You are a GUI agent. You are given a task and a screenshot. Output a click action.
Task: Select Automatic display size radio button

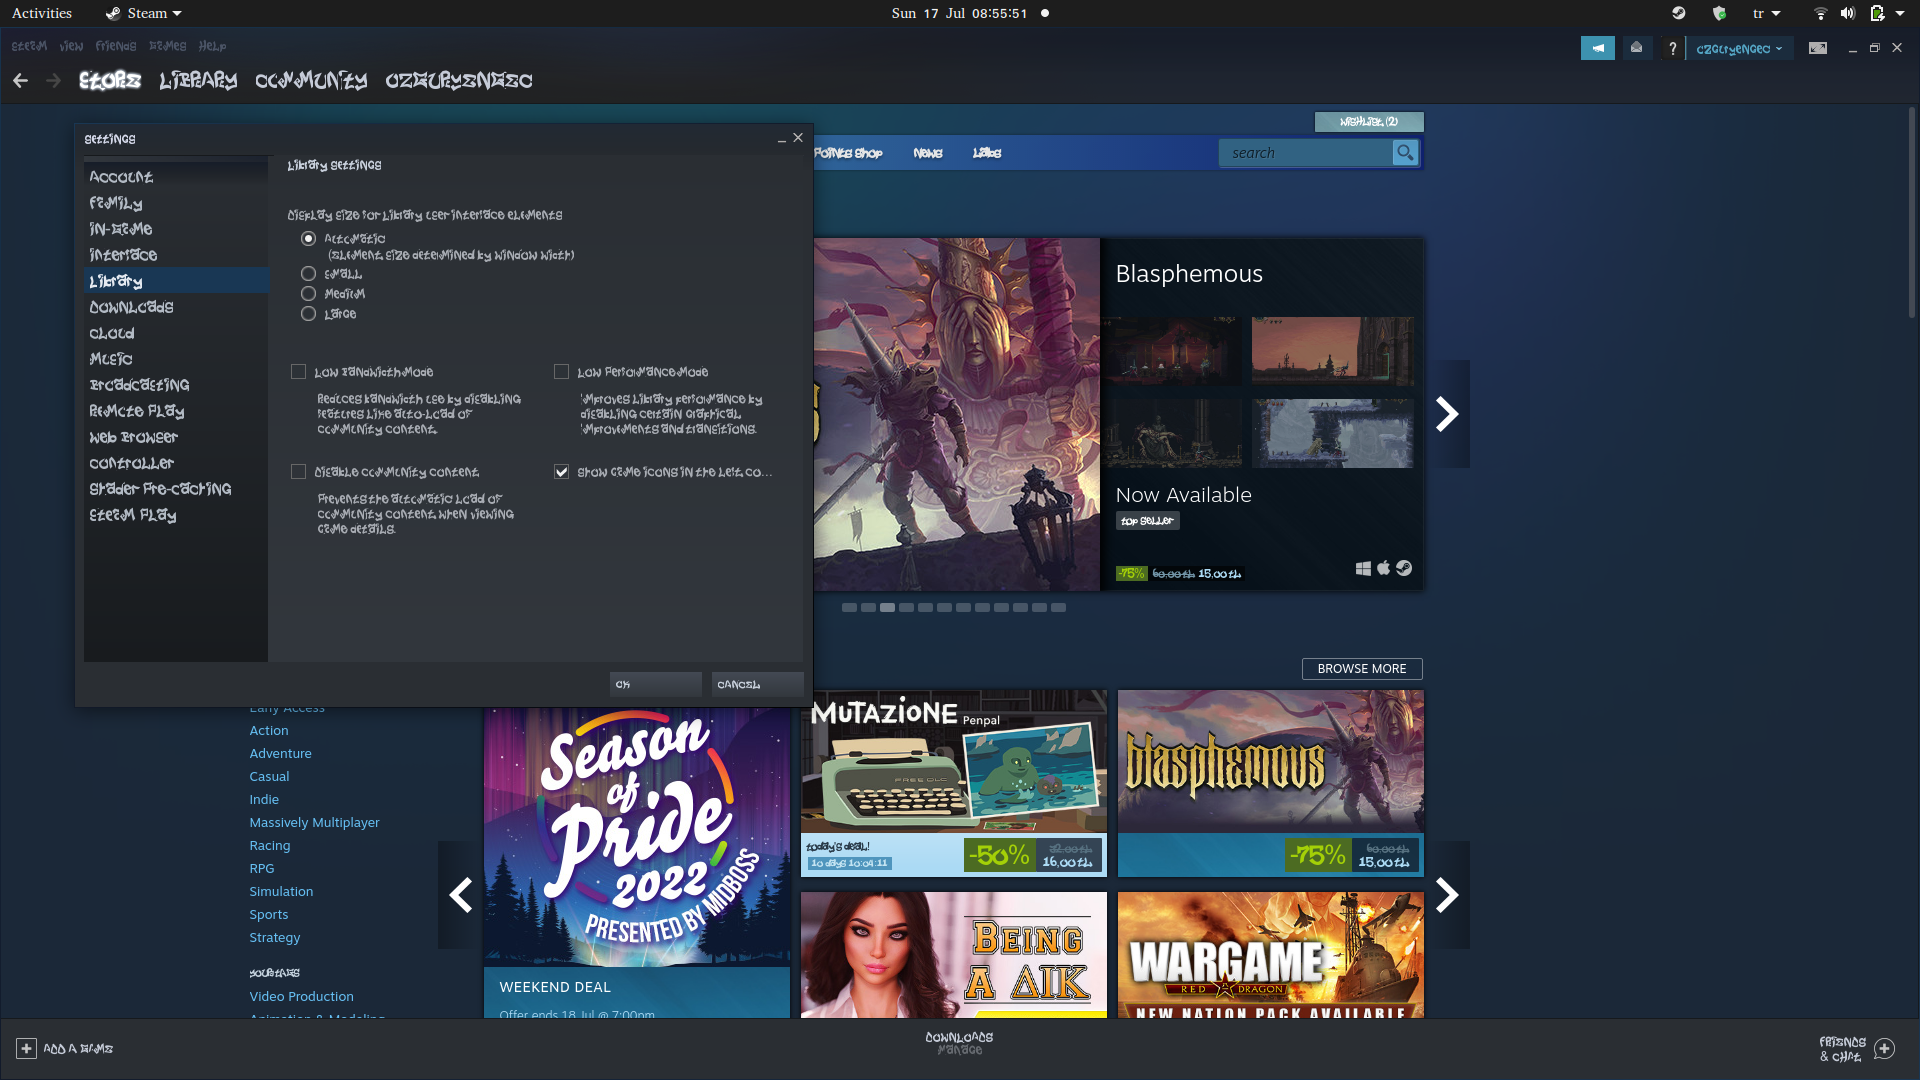coord(308,239)
